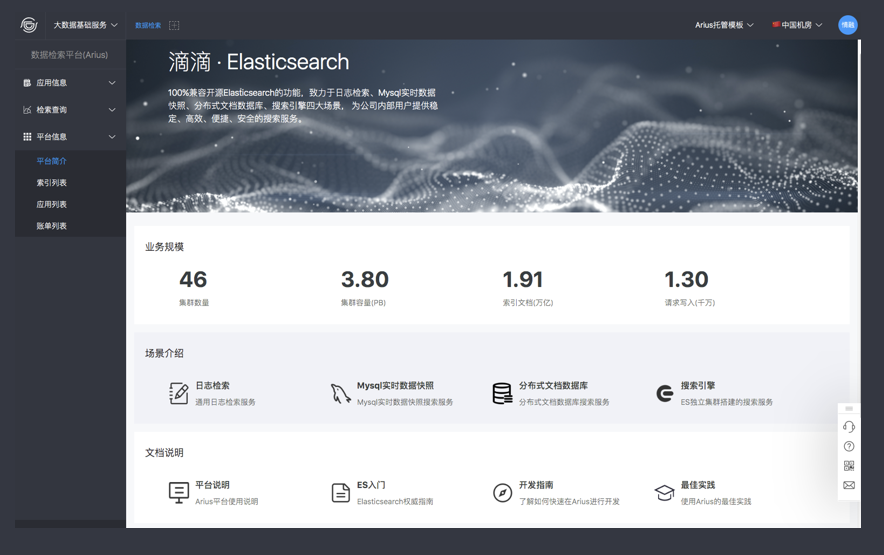Click the help question mark icon
The height and width of the screenshot is (555, 884).
(x=849, y=446)
